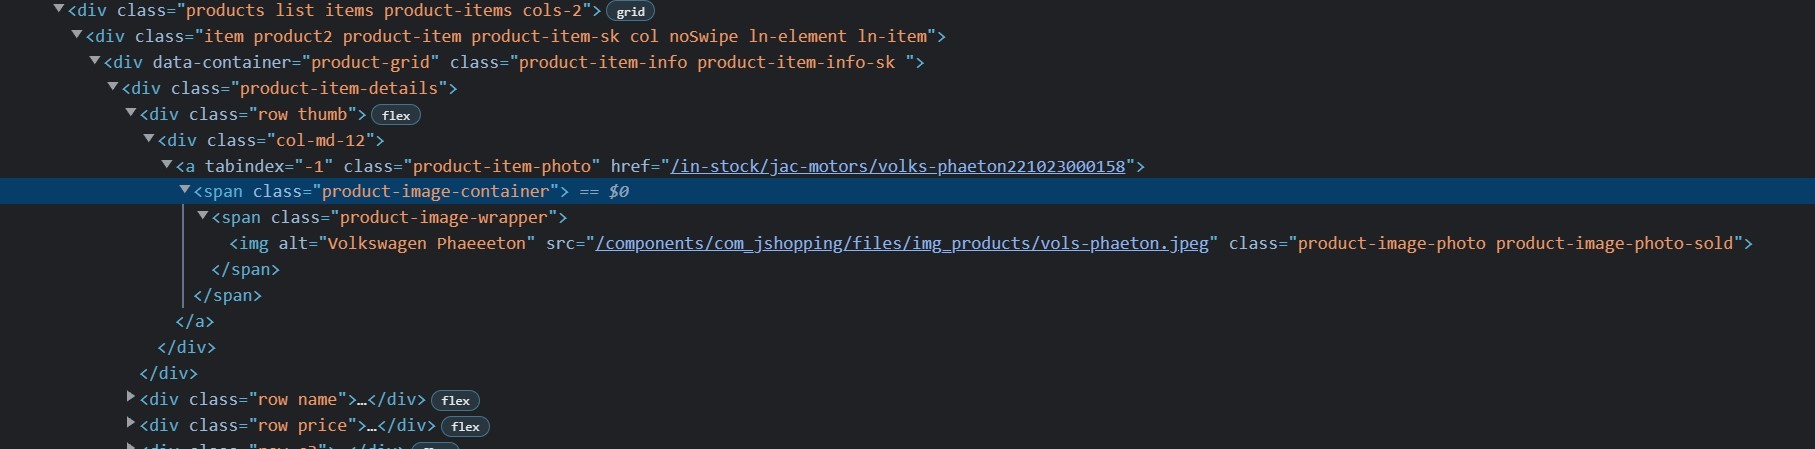Expand the "row price" div
The image size is (1815, 449).
[131, 424]
